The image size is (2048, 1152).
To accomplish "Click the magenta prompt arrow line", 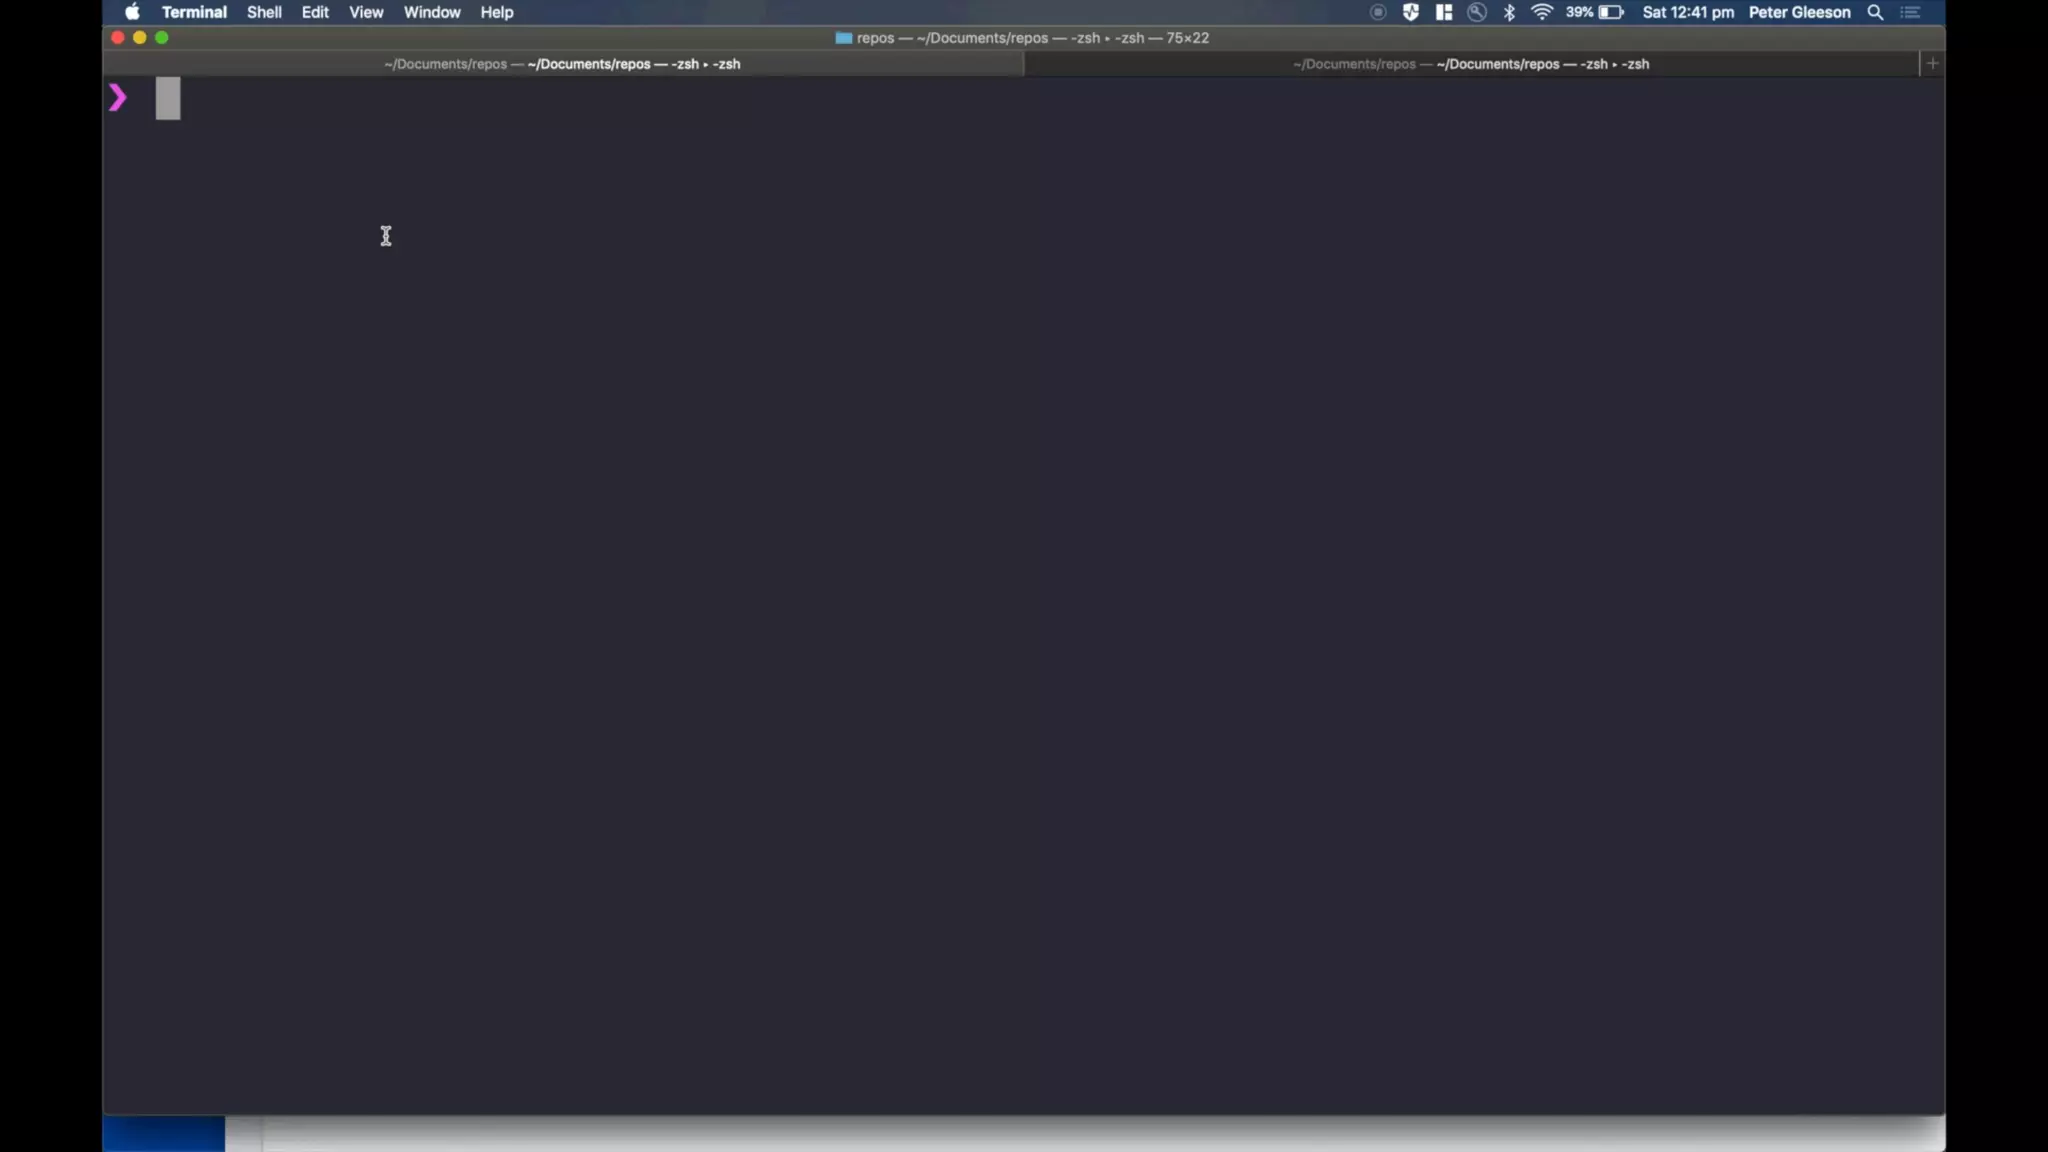I will point(118,98).
